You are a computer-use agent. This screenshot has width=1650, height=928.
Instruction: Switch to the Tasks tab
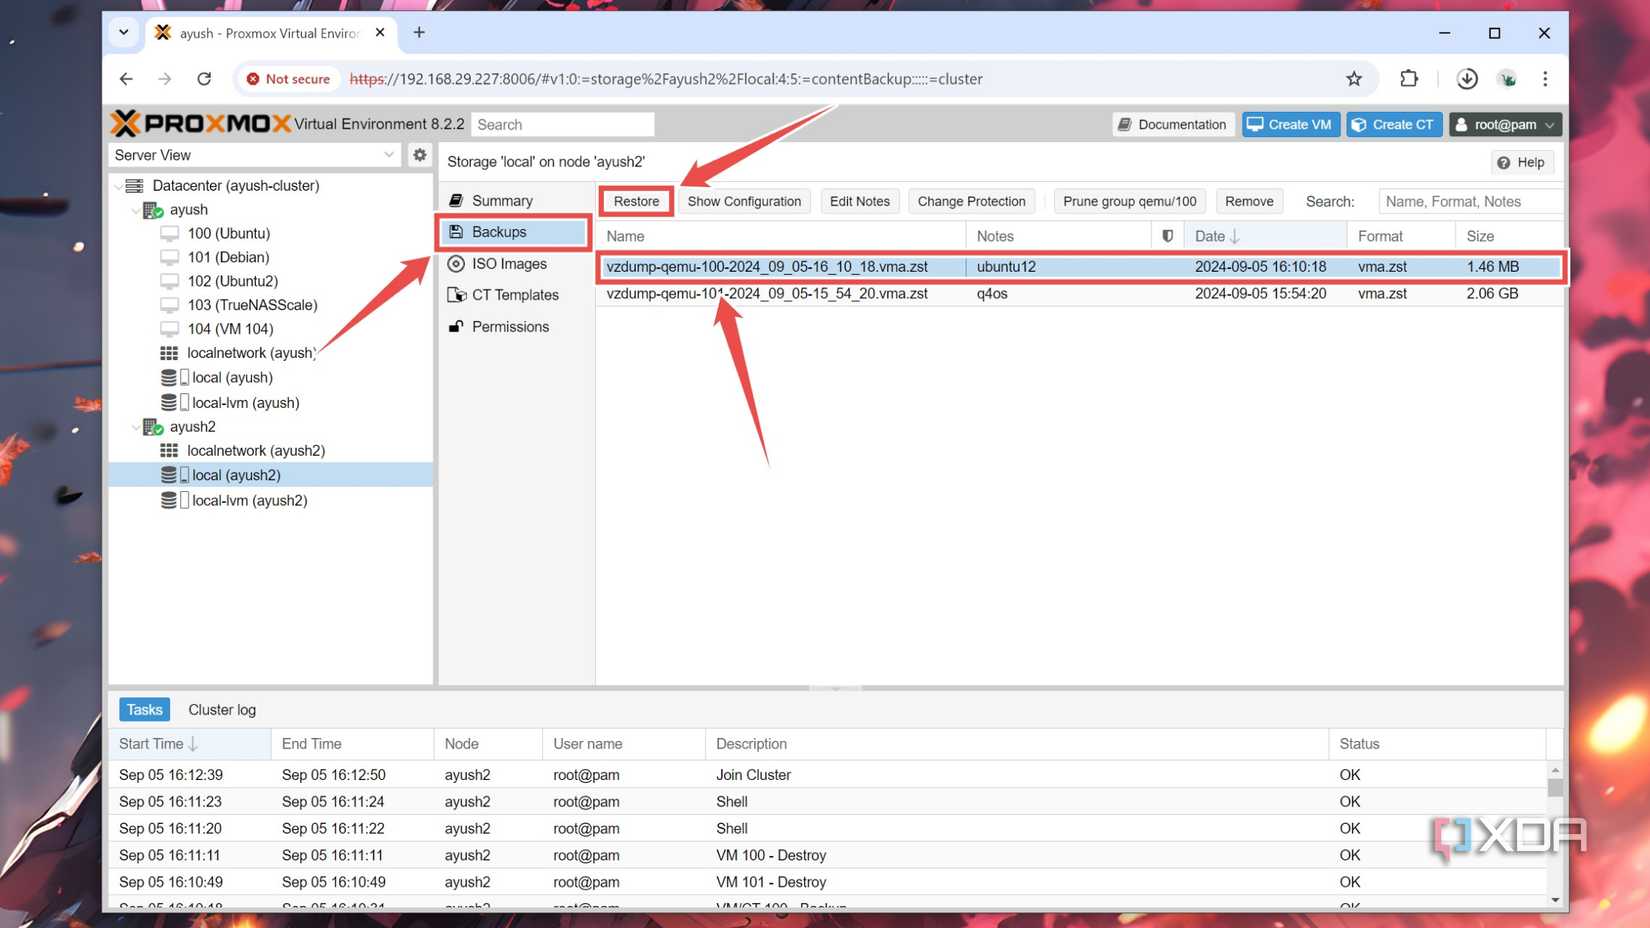point(144,710)
